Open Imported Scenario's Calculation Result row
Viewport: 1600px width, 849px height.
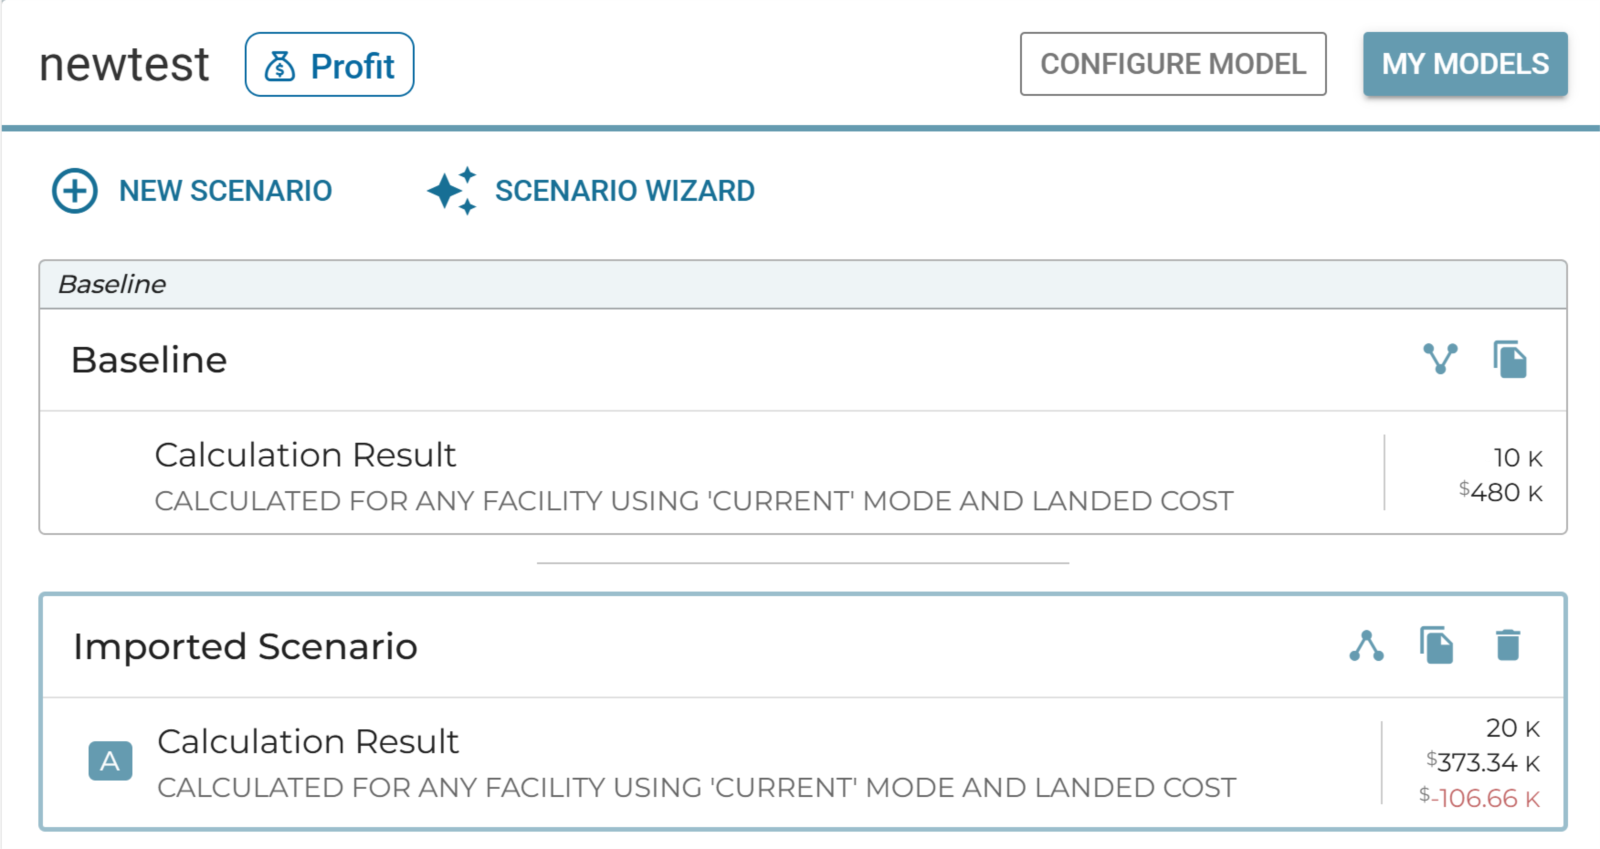pyautogui.click(x=308, y=742)
